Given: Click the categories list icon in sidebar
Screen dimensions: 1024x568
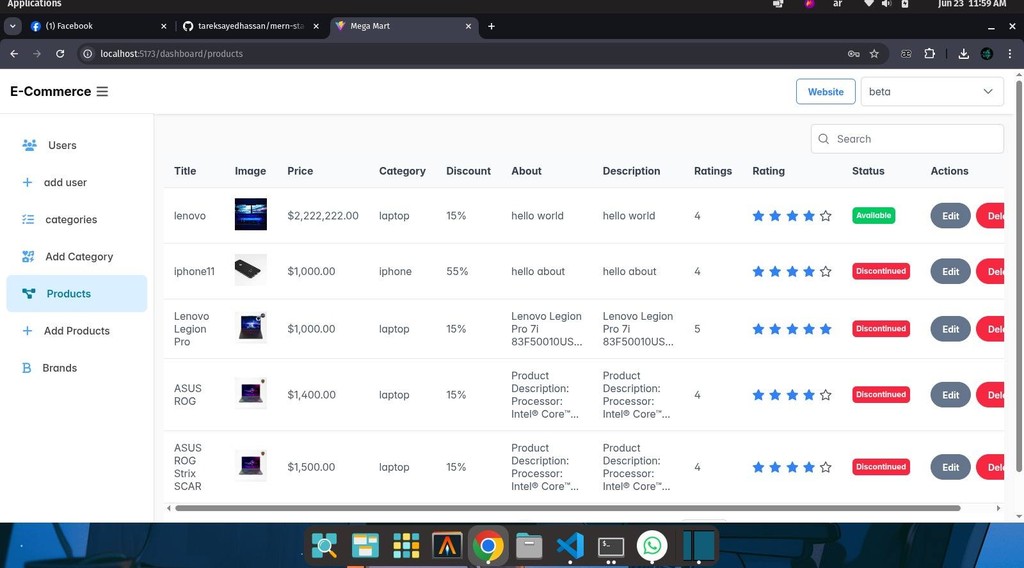Looking at the screenshot, I should coord(28,220).
